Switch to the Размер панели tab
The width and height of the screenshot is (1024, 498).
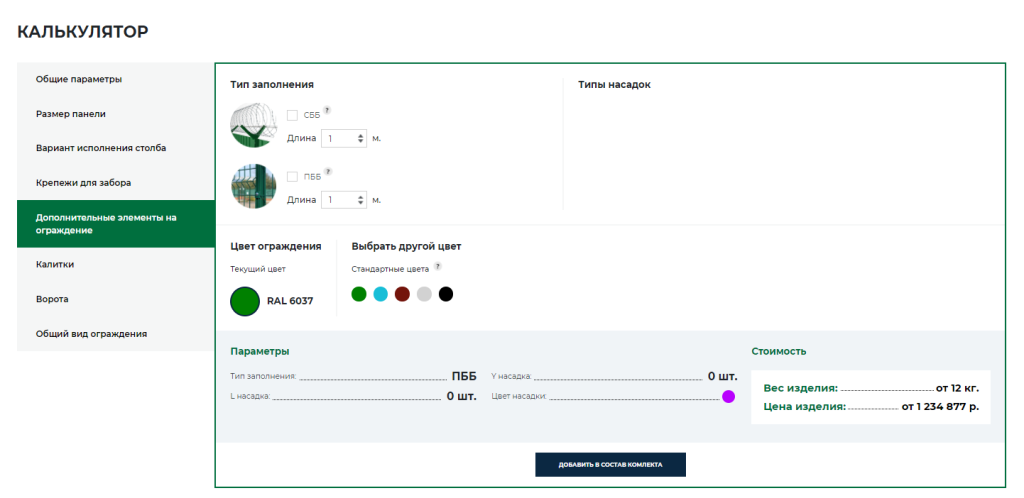pos(71,114)
